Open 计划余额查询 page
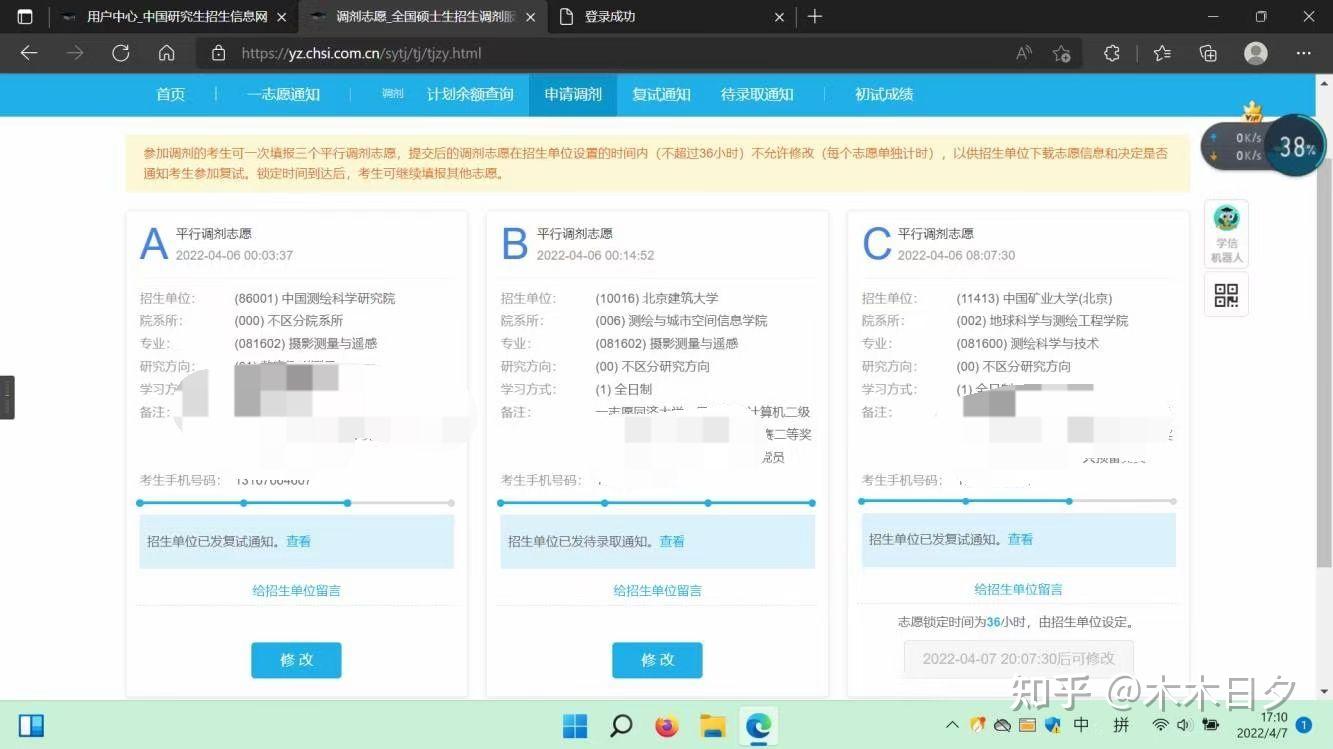The height and width of the screenshot is (749, 1333). 470,94
